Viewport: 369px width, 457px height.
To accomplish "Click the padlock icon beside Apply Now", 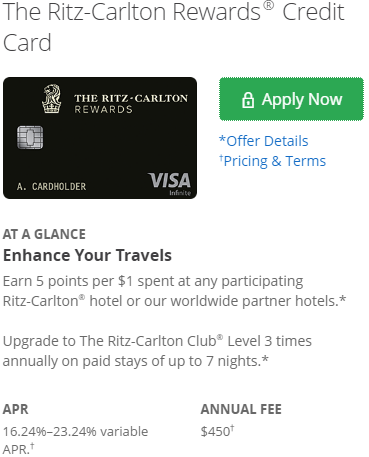I will (248, 100).
